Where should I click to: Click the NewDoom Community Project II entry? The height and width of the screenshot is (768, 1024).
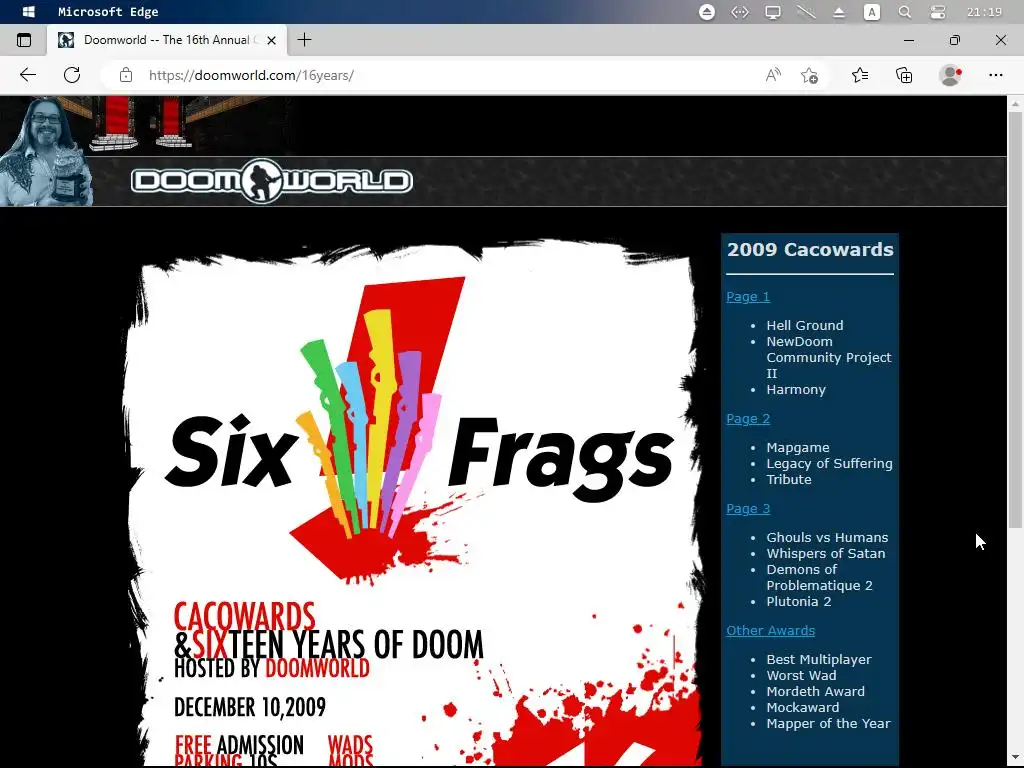(x=829, y=357)
